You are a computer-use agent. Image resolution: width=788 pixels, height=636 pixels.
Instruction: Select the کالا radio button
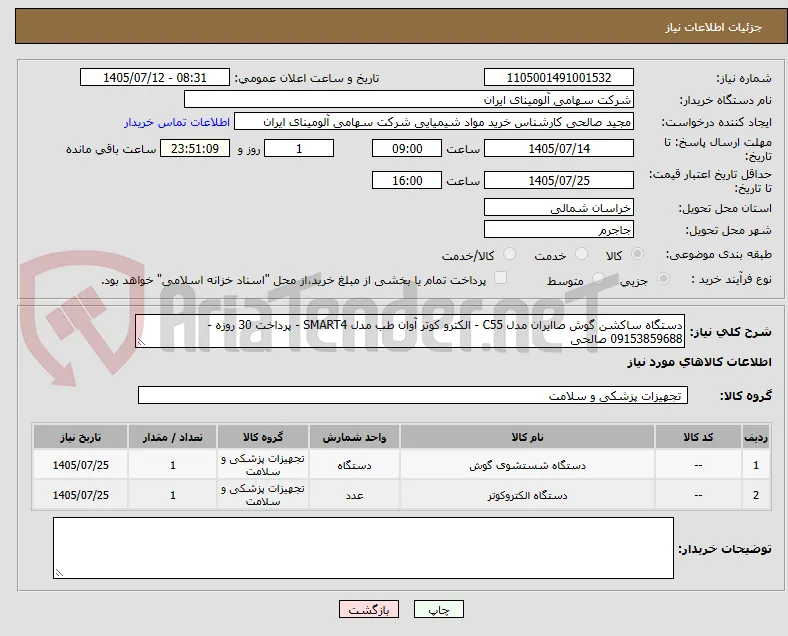pyautogui.click(x=637, y=254)
